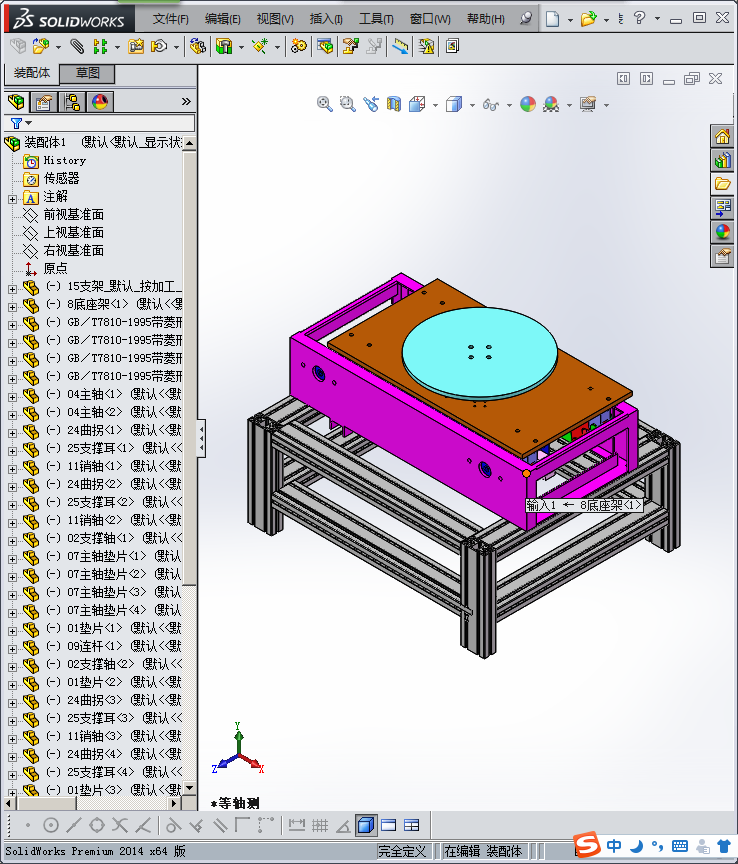Open the Appearances color ball in task pane
Viewport: 738px width, 864px height.
[x=723, y=232]
